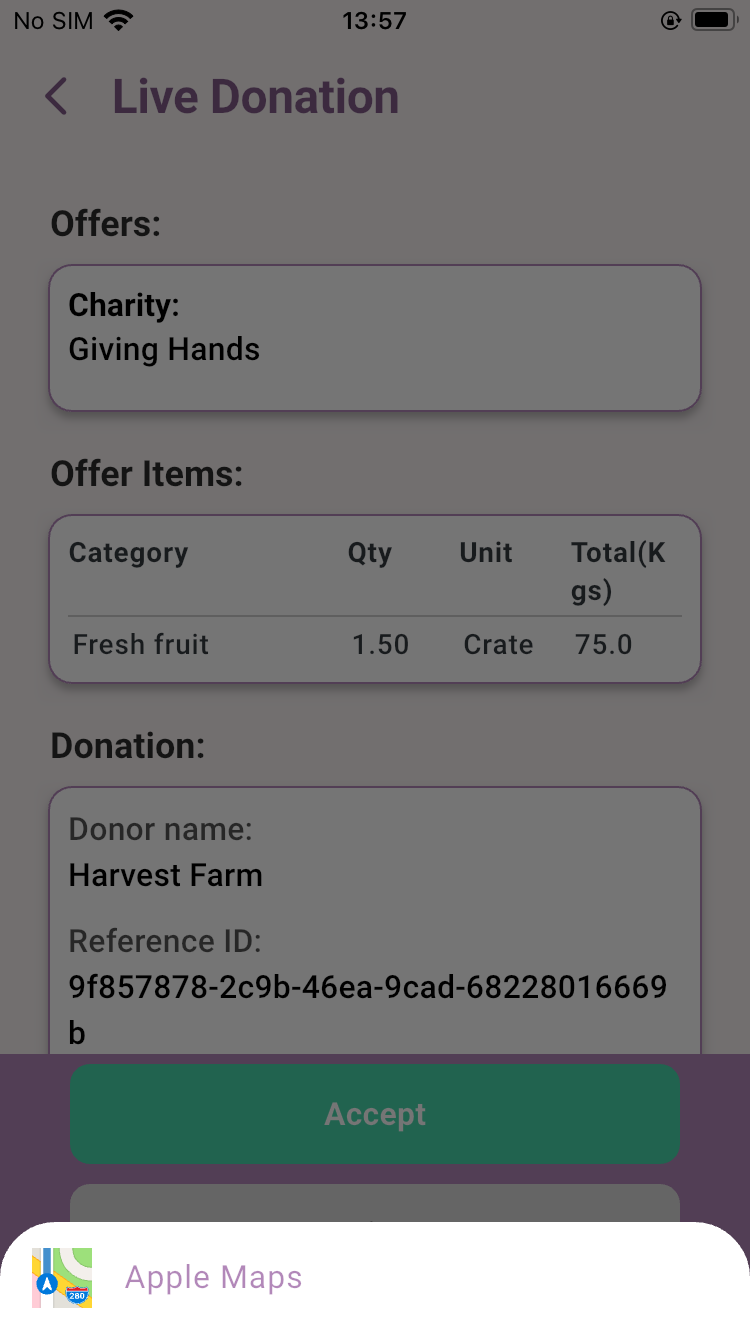
Task: Select the Harvest Farm donor name
Action: coord(165,875)
